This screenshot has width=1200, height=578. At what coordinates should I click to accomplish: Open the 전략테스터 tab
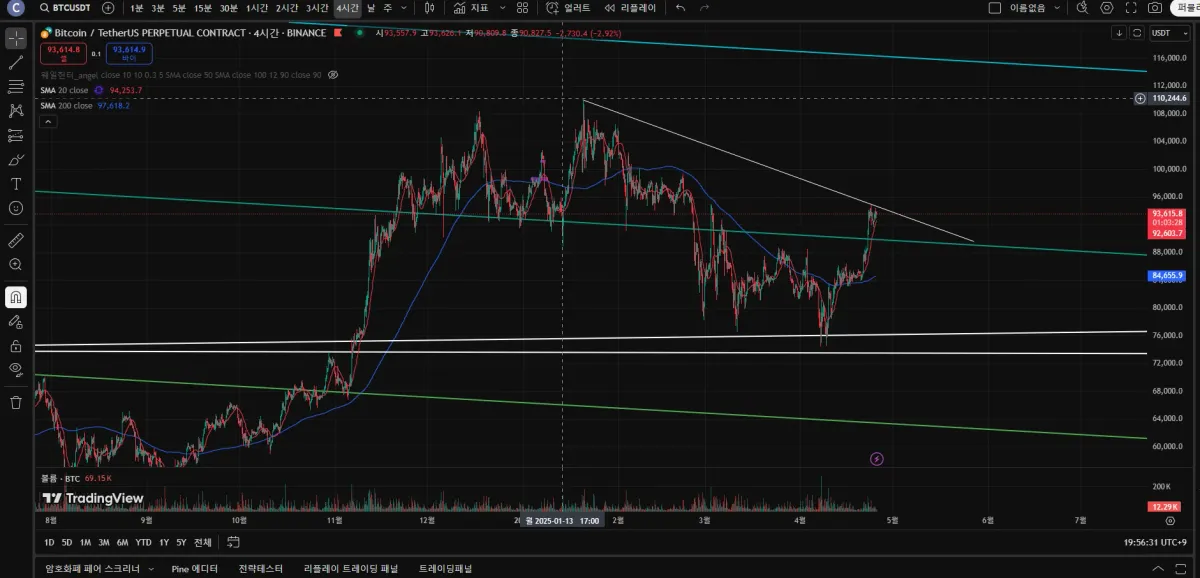(260, 568)
